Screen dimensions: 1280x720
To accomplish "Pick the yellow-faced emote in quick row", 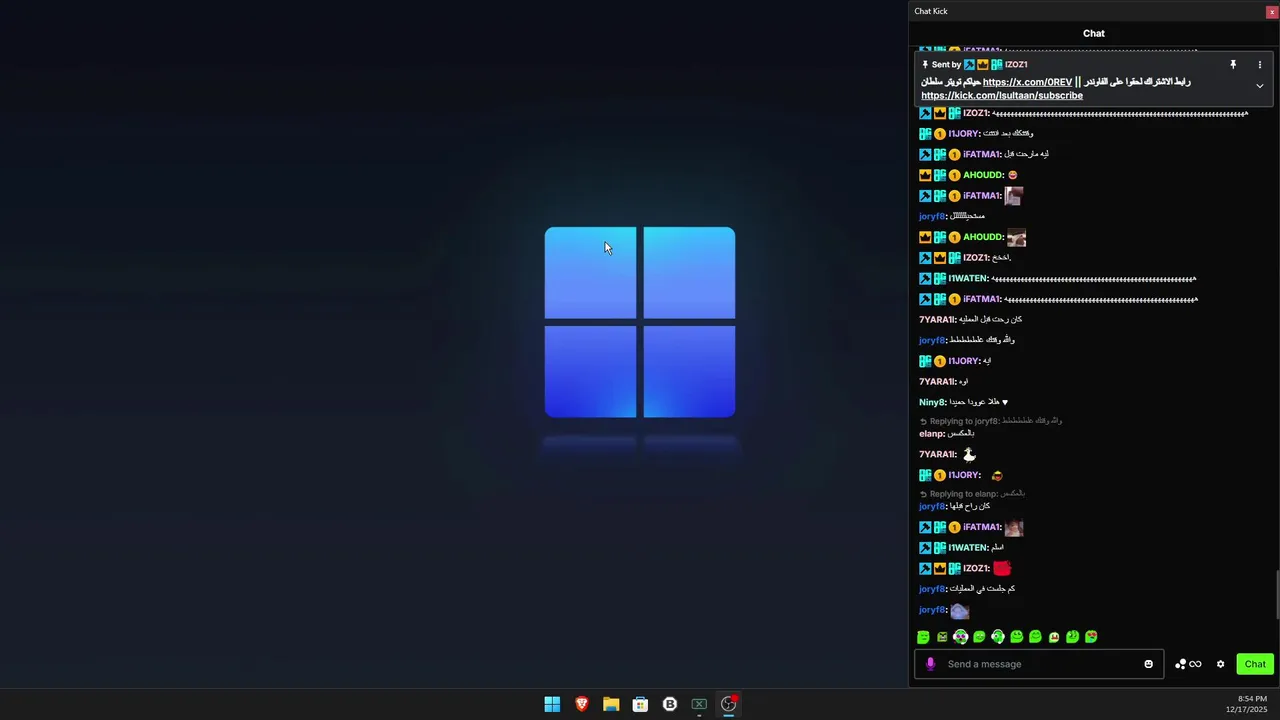I will (1054, 637).
